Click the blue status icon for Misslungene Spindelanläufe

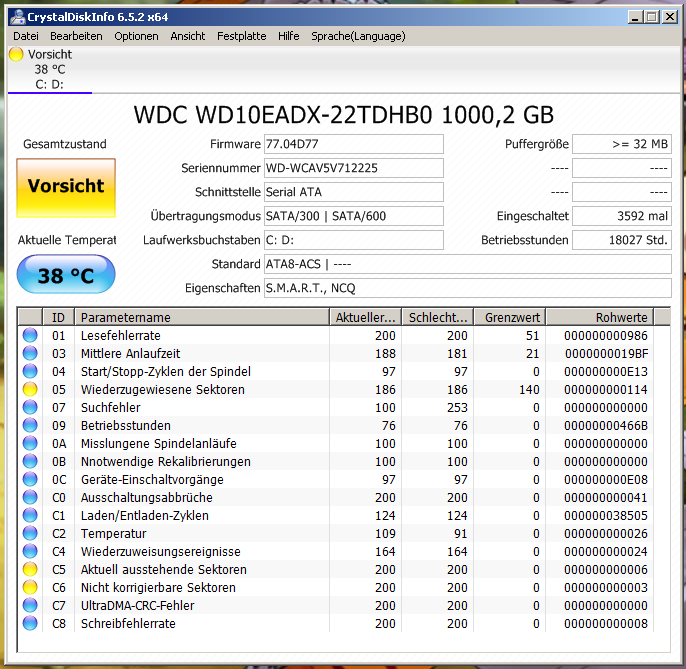pos(30,443)
